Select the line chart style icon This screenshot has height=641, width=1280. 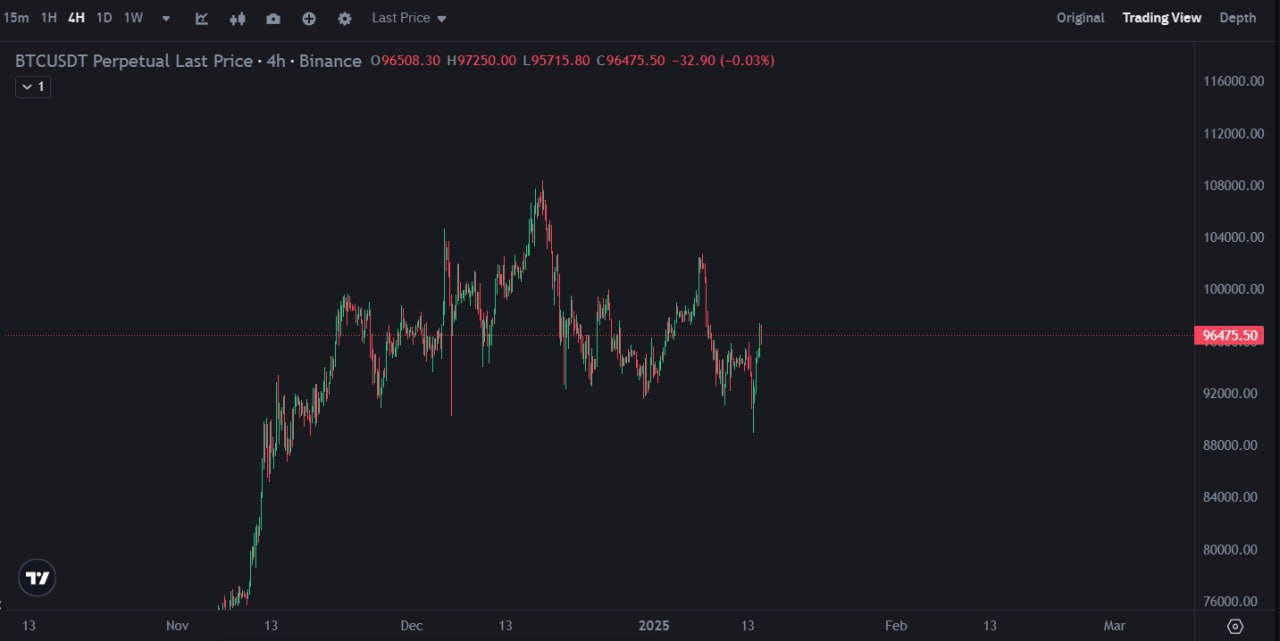click(x=201, y=18)
